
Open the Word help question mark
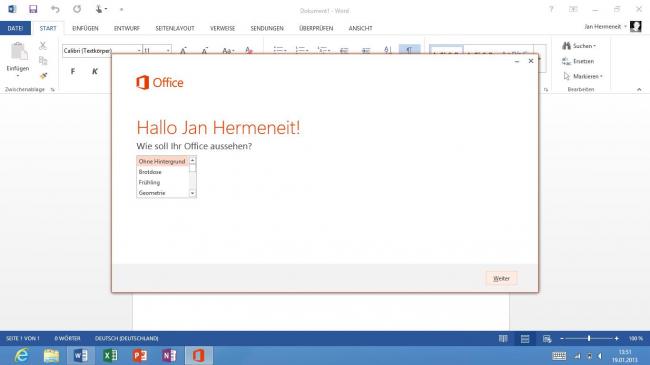tap(551, 9)
